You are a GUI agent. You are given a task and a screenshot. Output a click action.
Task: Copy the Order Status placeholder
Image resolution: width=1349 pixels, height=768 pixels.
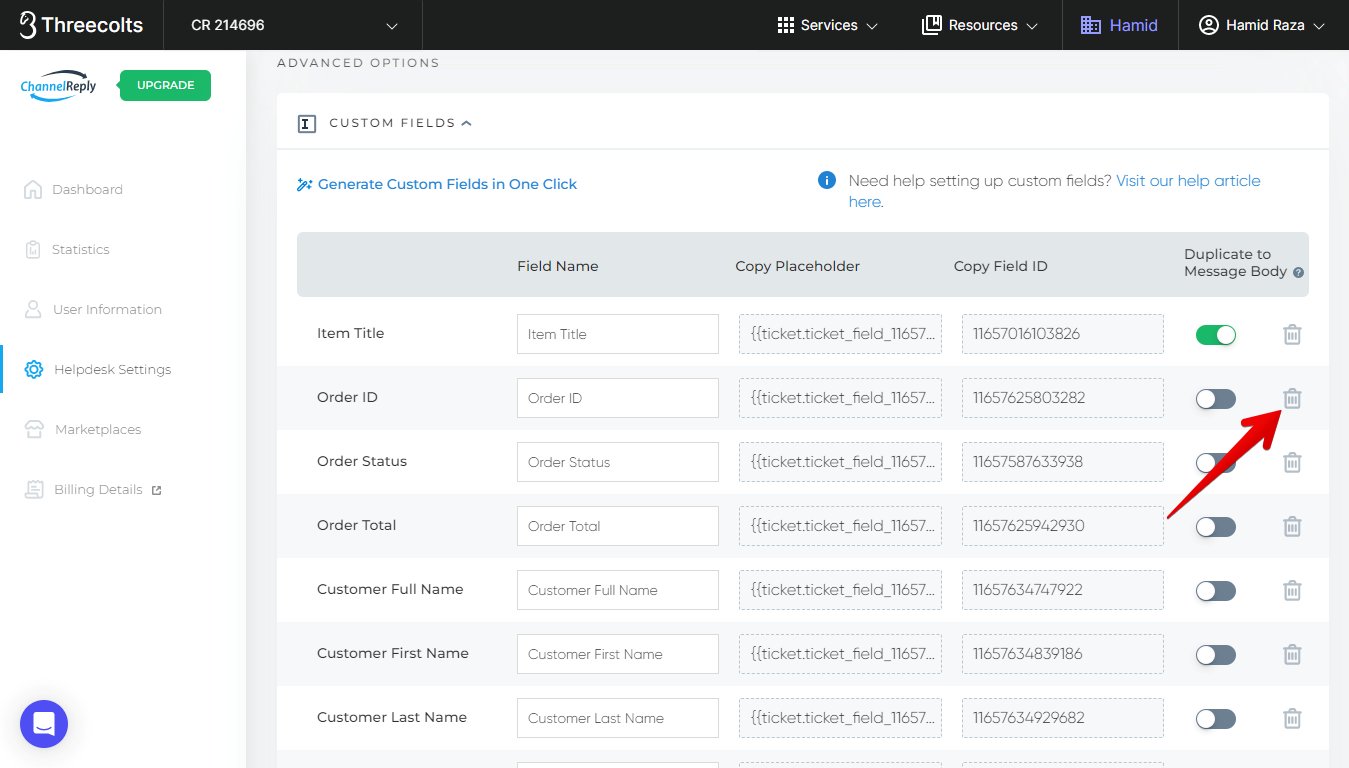click(x=840, y=462)
